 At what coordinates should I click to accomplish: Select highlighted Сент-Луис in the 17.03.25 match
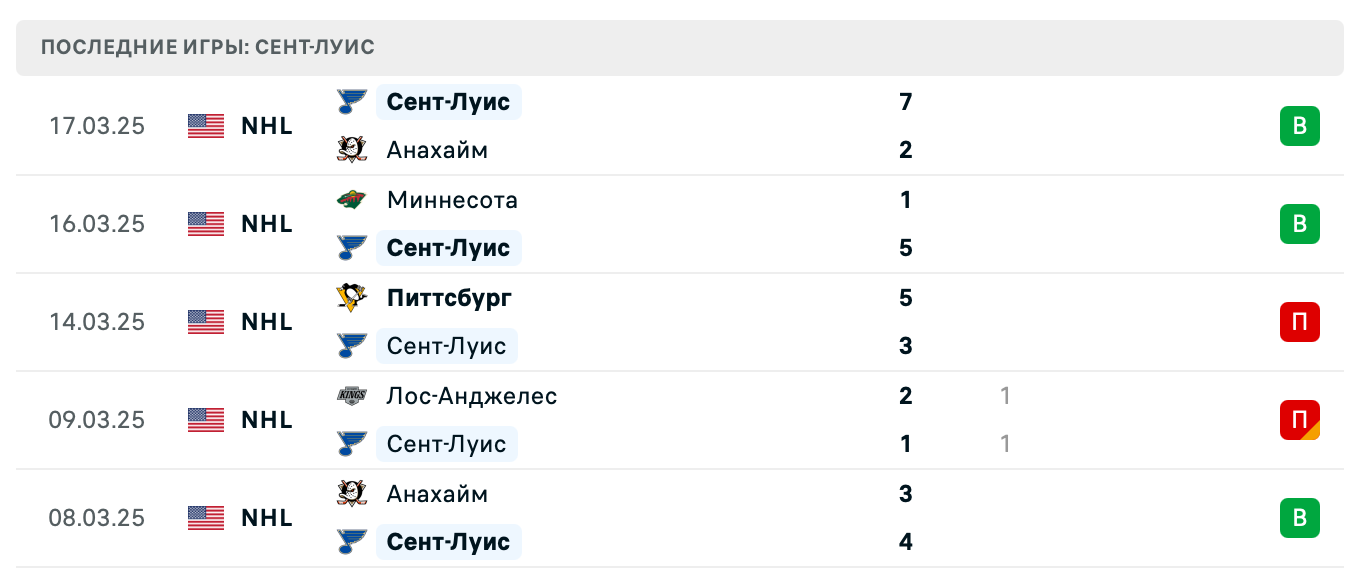448,102
